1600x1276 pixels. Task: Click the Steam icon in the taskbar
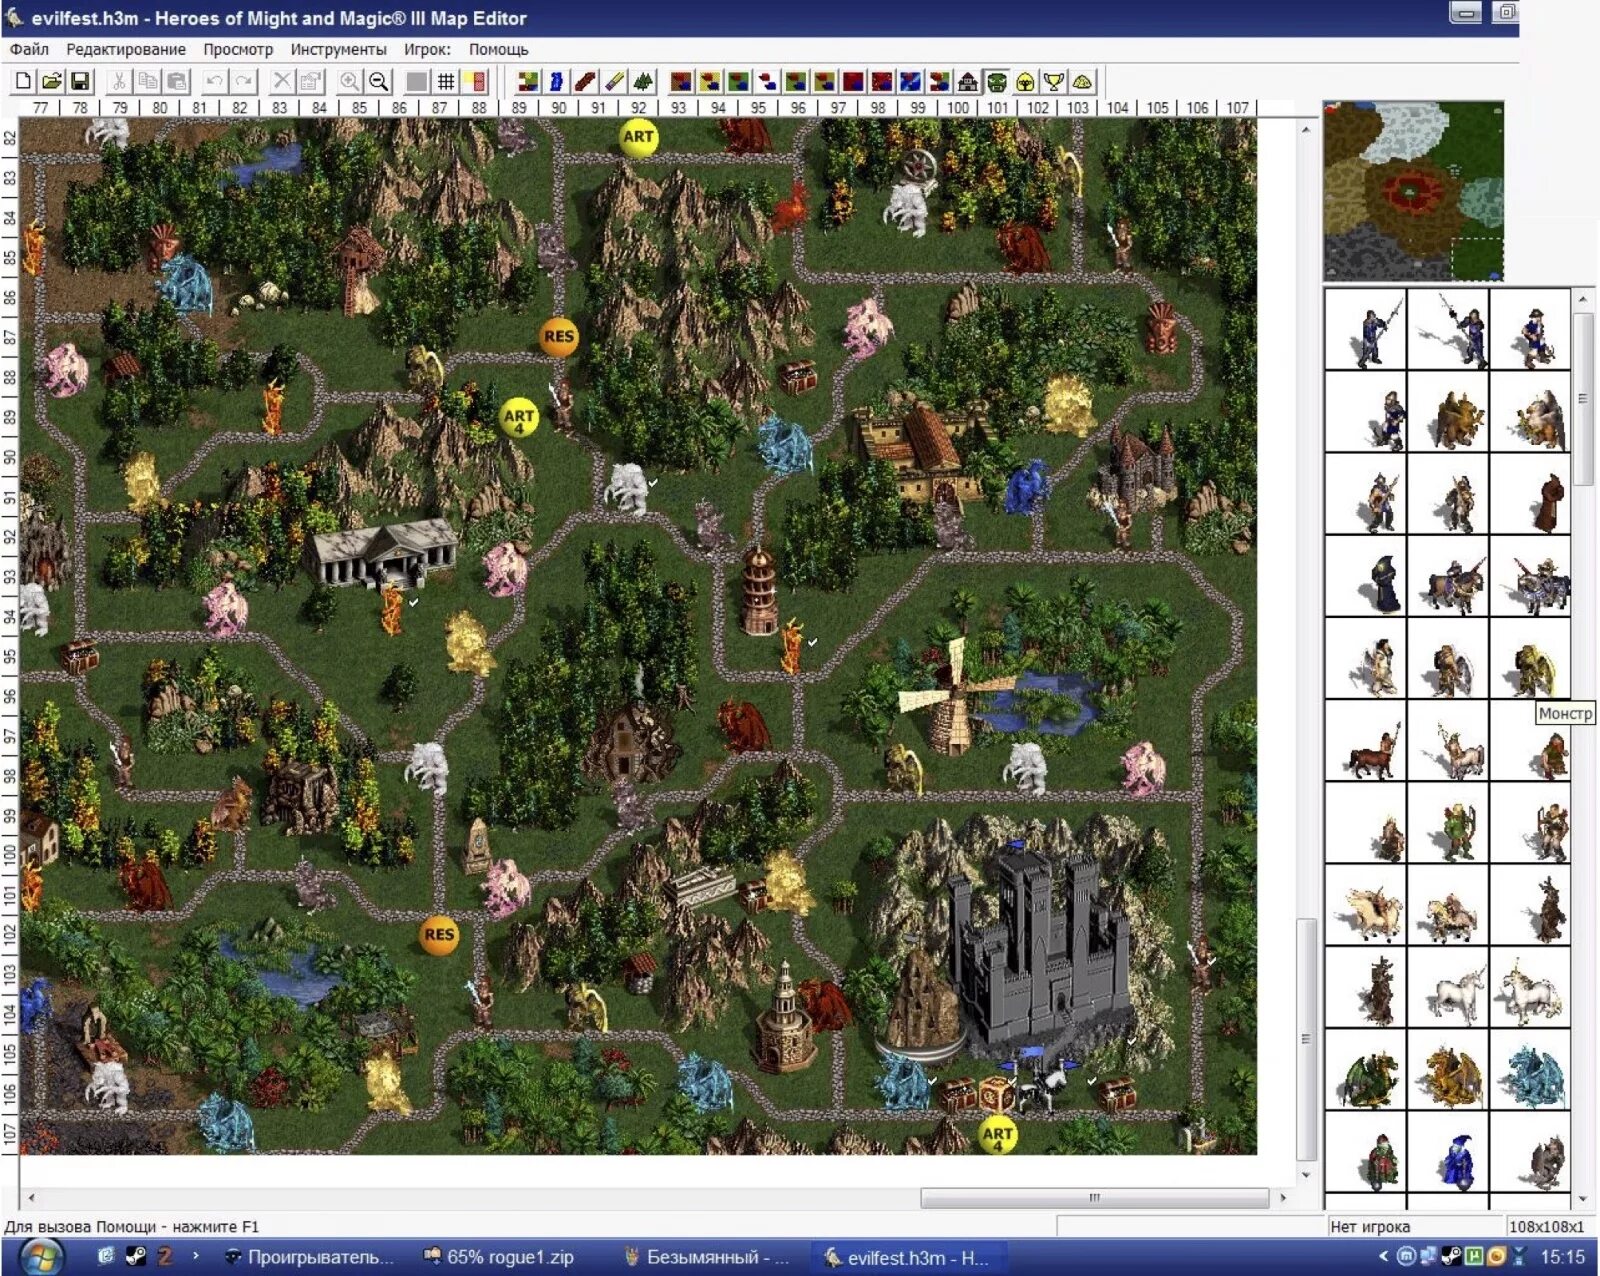136,1257
